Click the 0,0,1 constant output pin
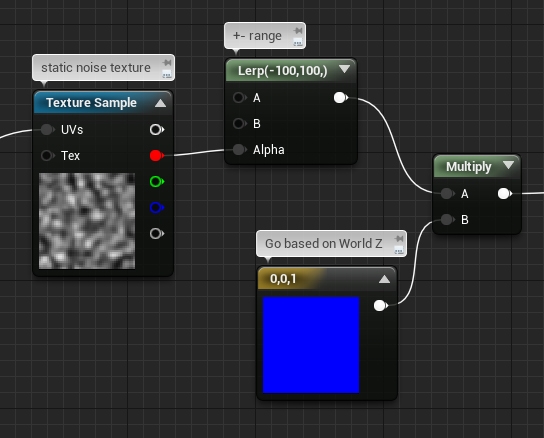Screen dimensions: 544x438 (x=381, y=305)
